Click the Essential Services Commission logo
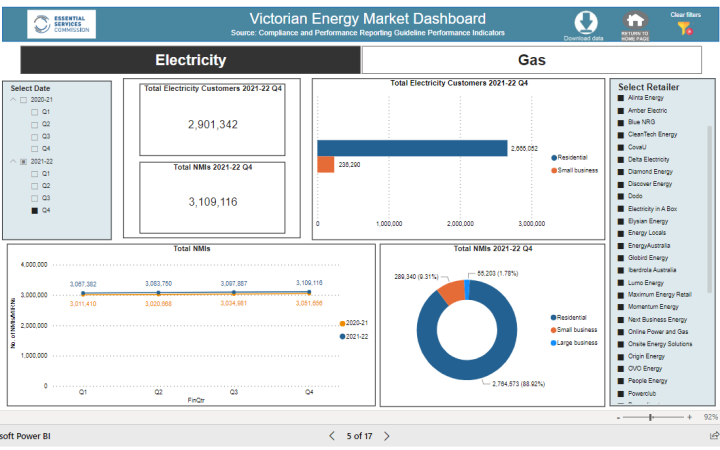Image resolution: width=720 pixels, height=450 pixels. click(x=62, y=24)
